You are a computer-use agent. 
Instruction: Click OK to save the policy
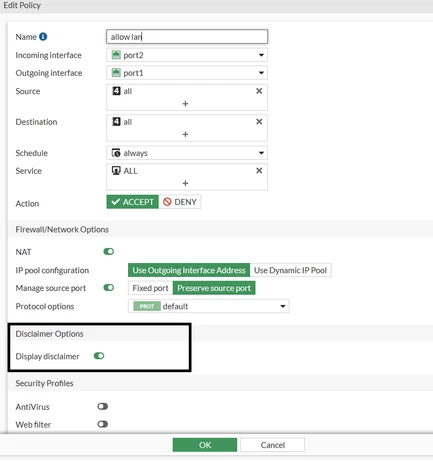[205, 445]
